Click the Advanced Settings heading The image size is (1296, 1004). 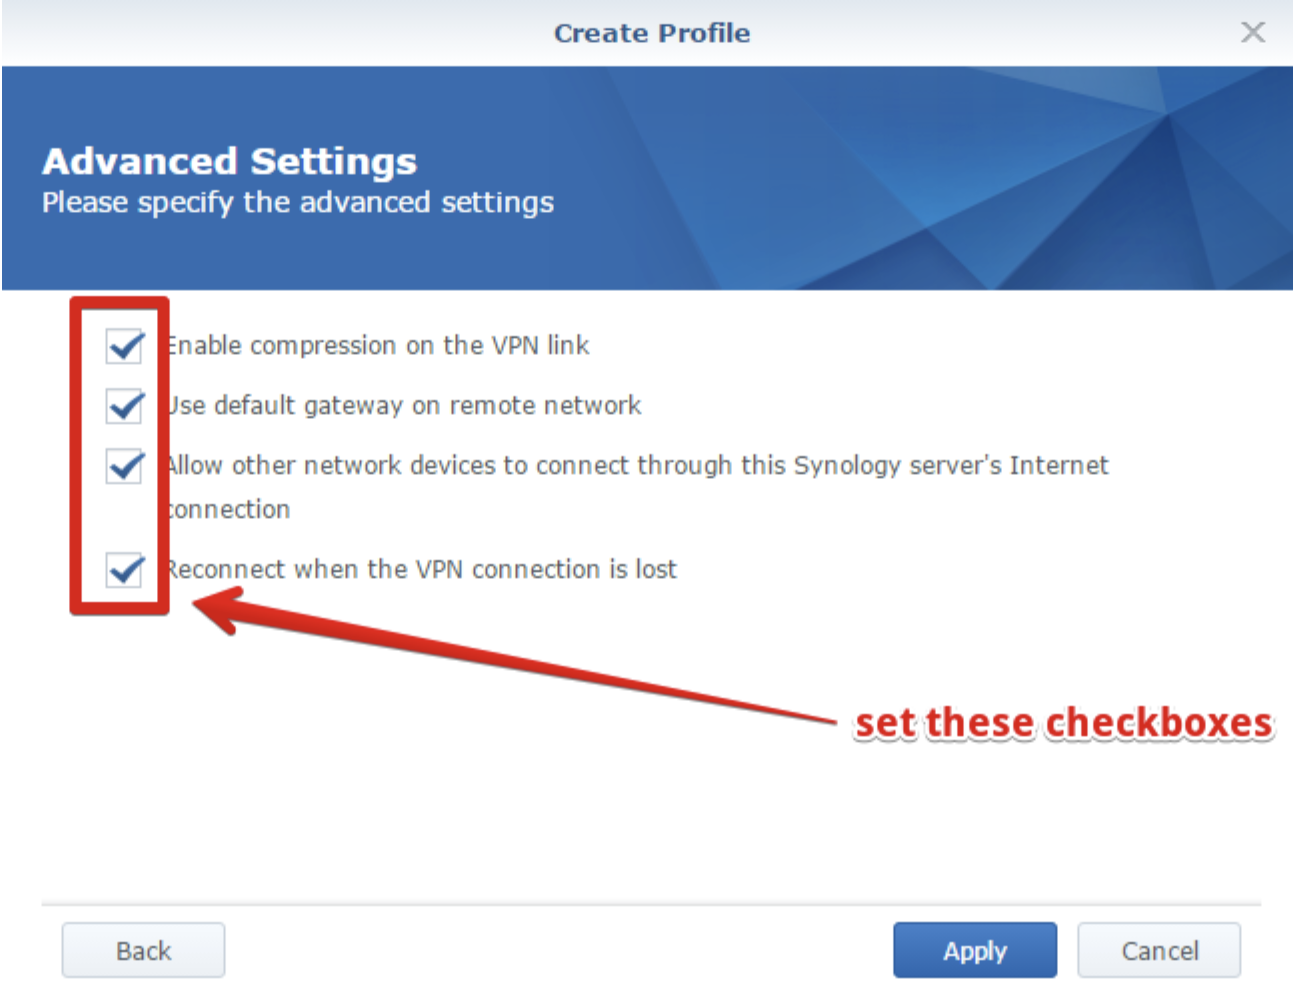click(230, 161)
